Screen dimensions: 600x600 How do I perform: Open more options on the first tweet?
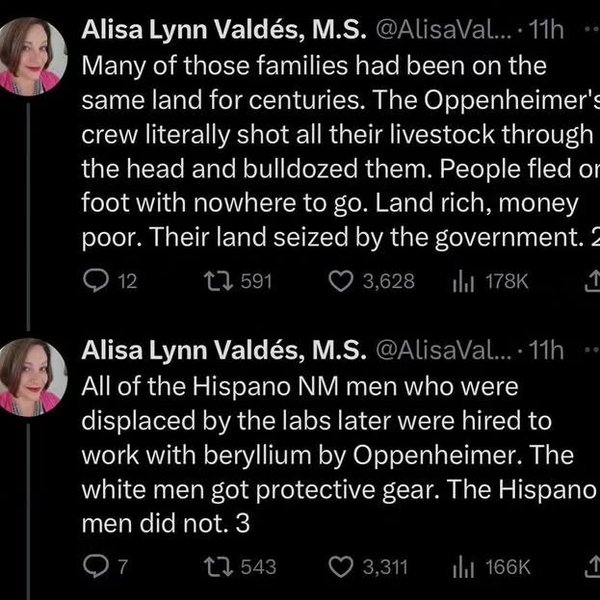point(592,31)
